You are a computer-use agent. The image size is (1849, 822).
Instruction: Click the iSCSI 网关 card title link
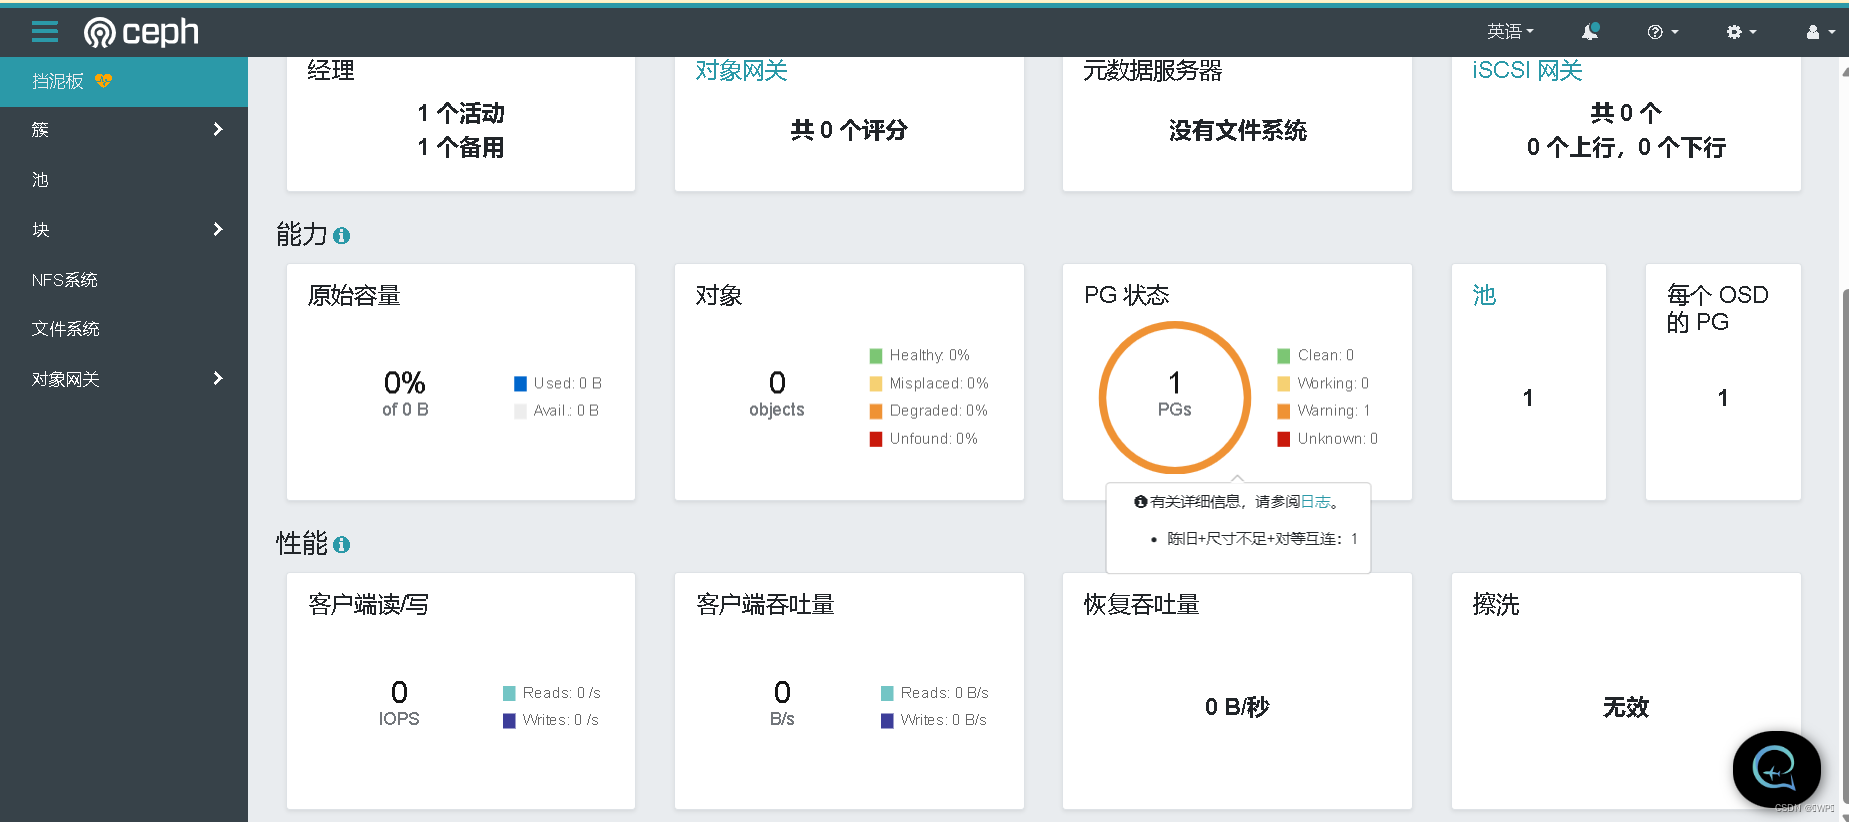point(1527,70)
